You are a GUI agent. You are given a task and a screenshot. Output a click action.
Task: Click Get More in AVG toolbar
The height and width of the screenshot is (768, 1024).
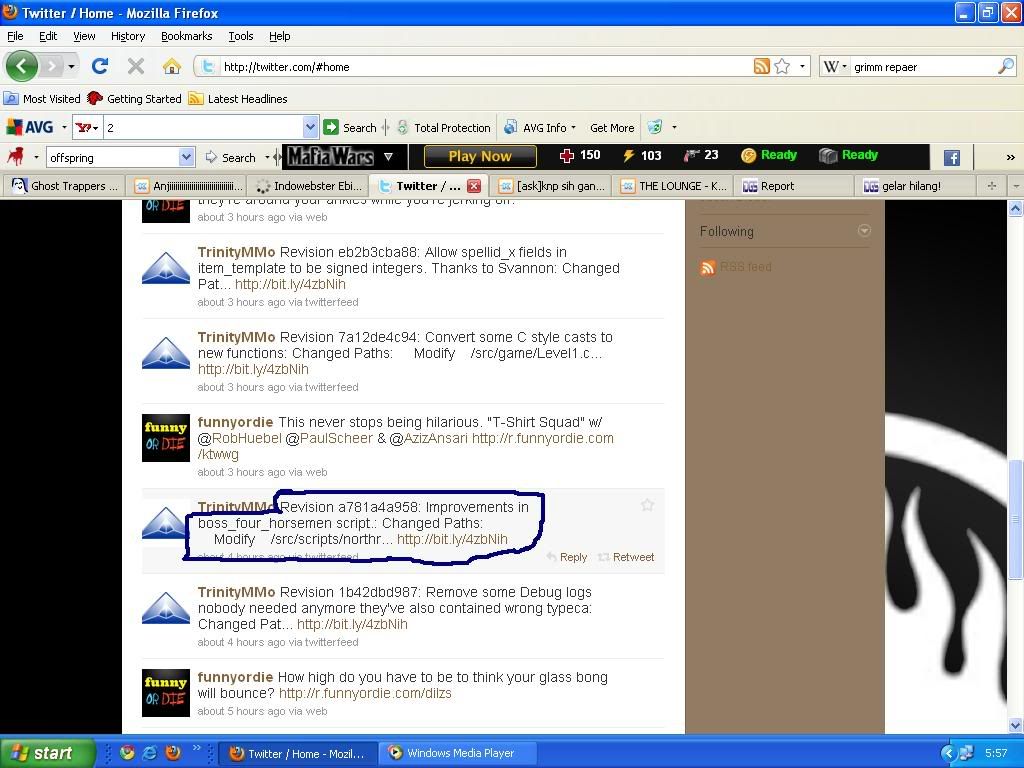612,128
